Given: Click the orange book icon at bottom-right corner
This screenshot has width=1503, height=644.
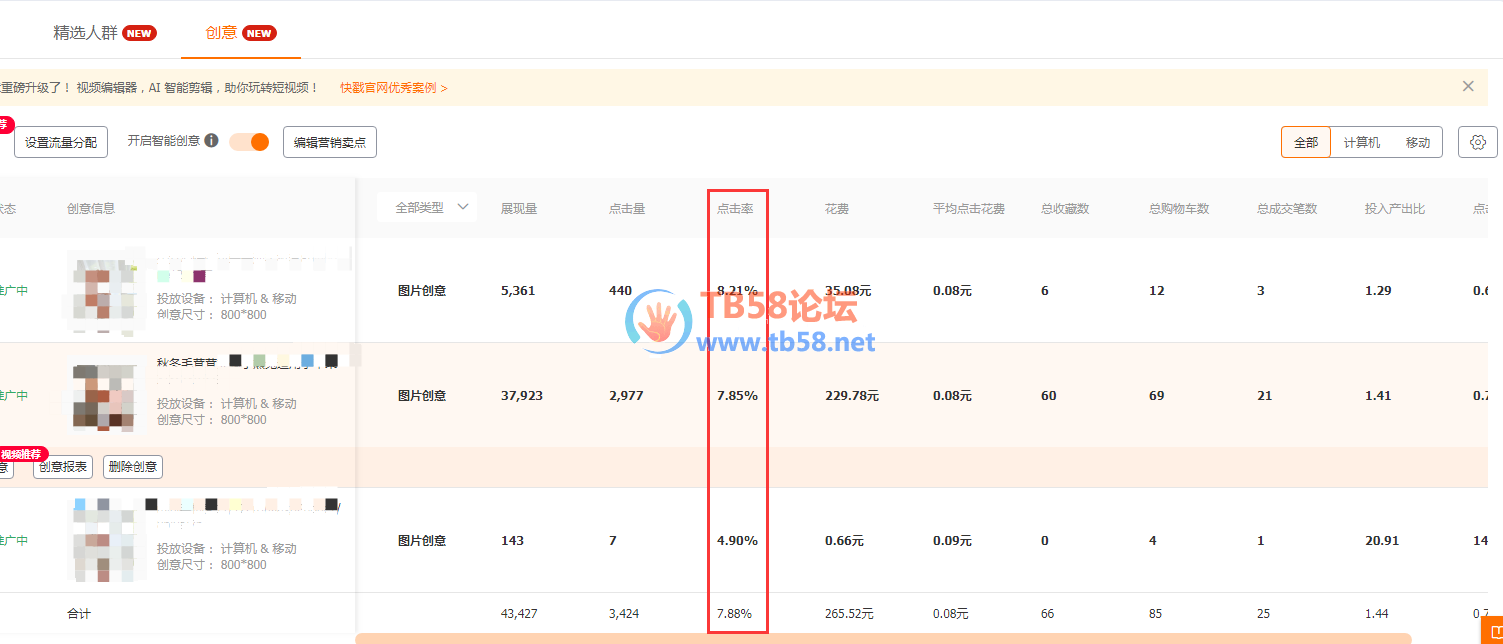Looking at the screenshot, I should (x=1492, y=634).
